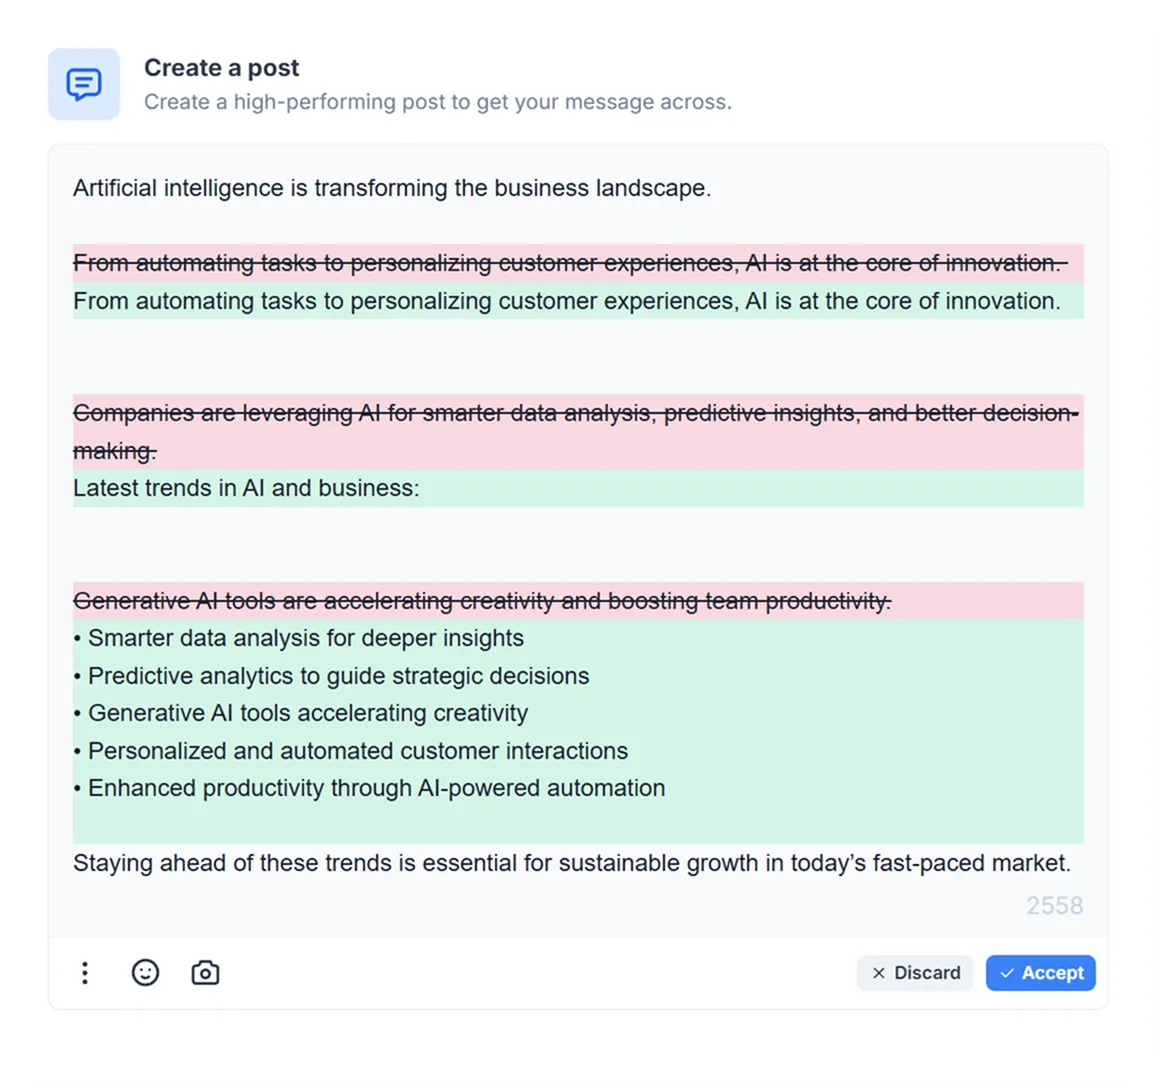
Task: Open the three-dot options menu
Action: [x=85, y=973]
